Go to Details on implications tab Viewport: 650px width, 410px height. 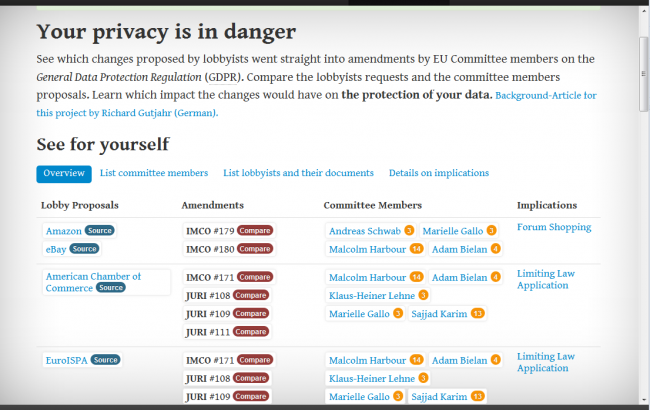(x=439, y=173)
